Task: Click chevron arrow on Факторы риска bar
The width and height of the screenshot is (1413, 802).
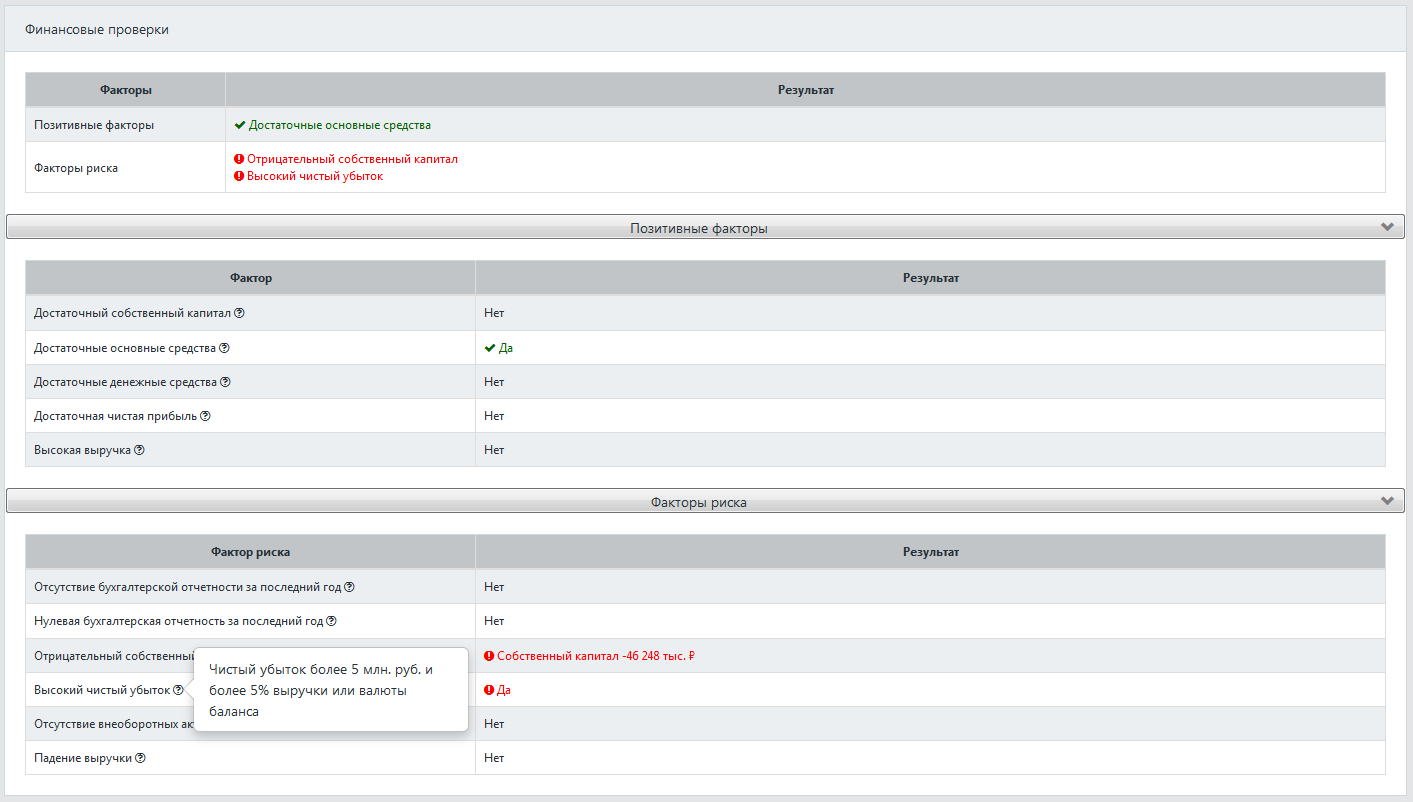Action: coord(1387,501)
